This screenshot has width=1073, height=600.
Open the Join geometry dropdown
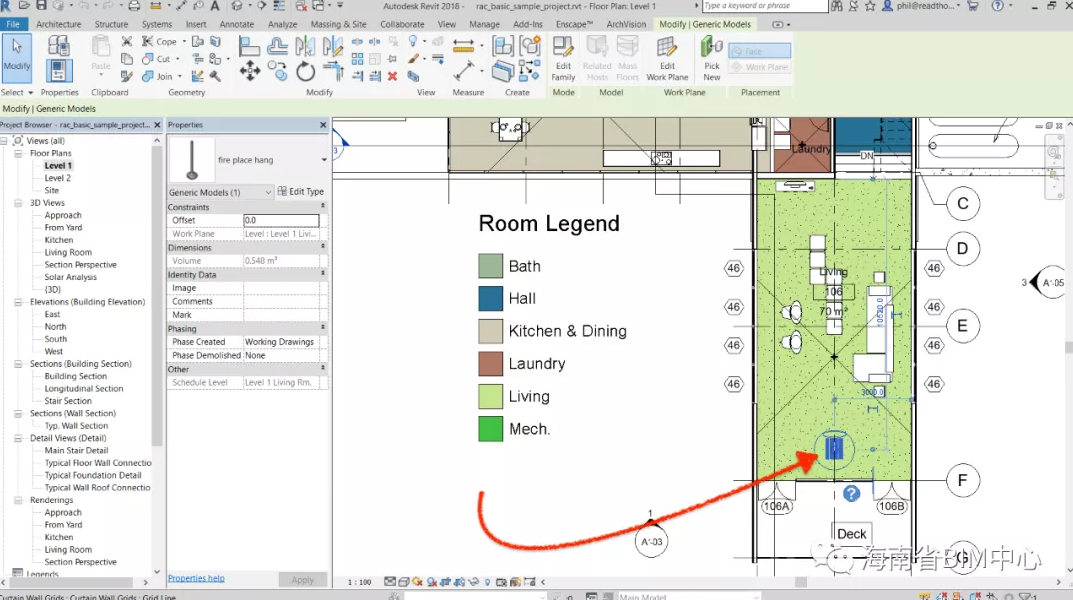coord(179,76)
